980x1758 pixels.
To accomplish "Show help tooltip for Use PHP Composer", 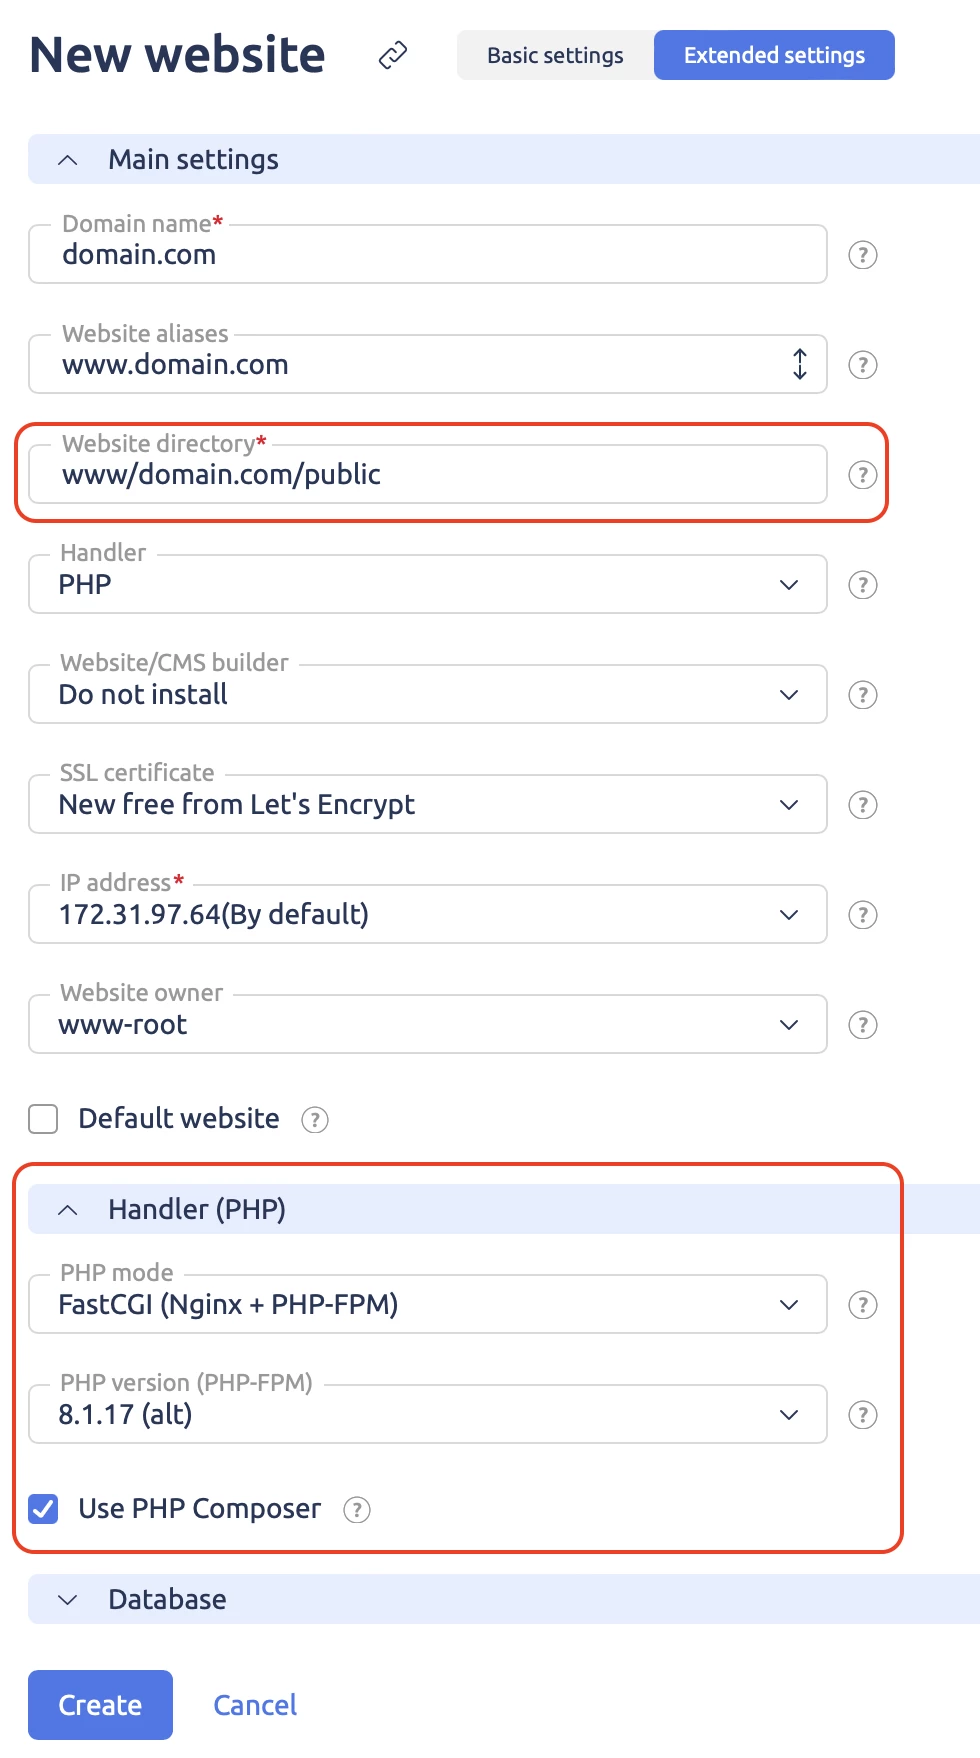I will (x=357, y=1509).
